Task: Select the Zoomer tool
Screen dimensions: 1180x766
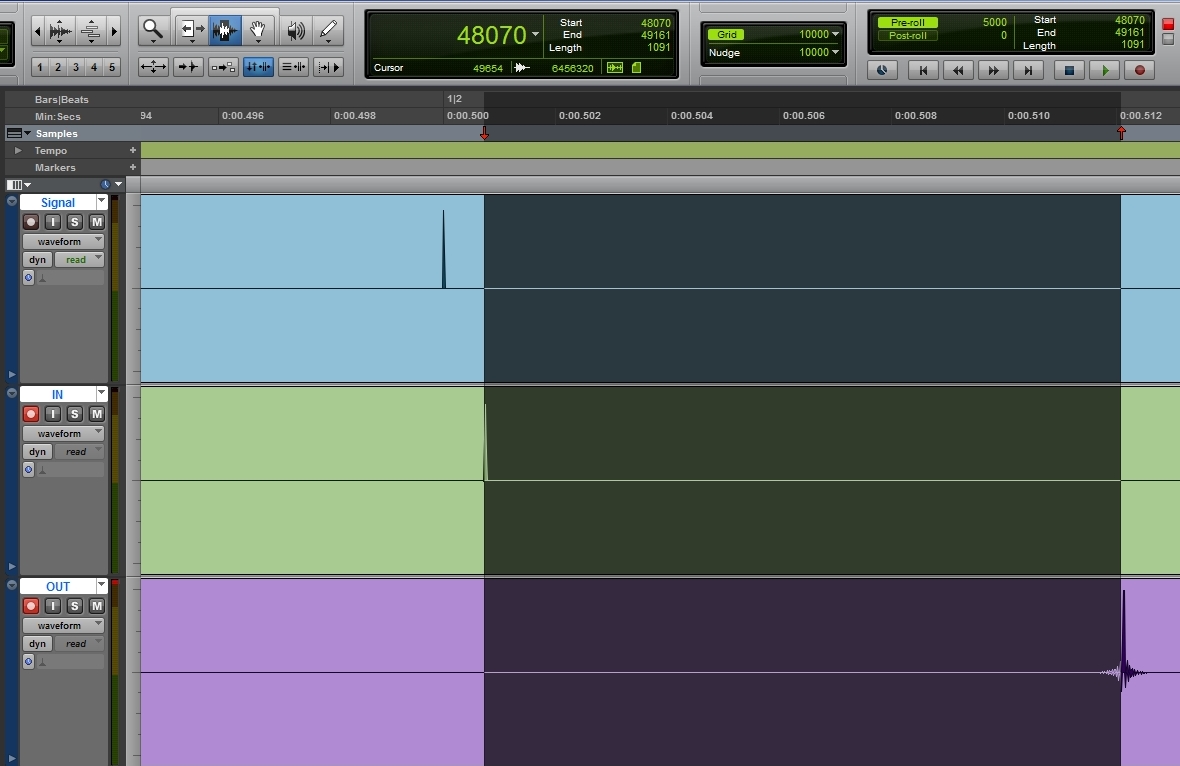Action: click(153, 31)
